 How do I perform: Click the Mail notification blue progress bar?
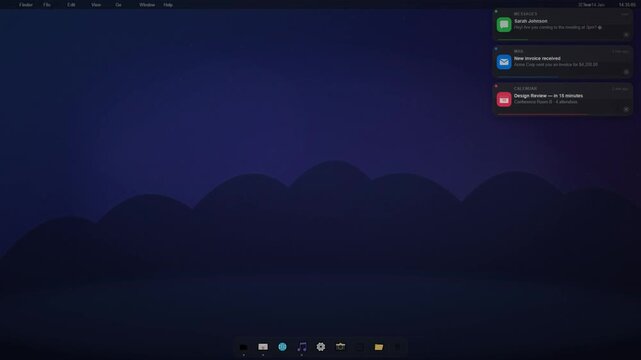[x=527, y=77]
